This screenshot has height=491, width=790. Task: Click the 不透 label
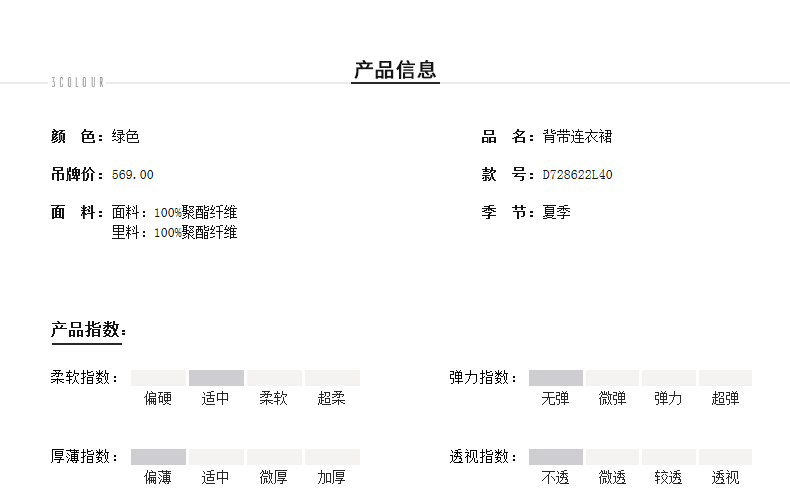coord(555,477)
